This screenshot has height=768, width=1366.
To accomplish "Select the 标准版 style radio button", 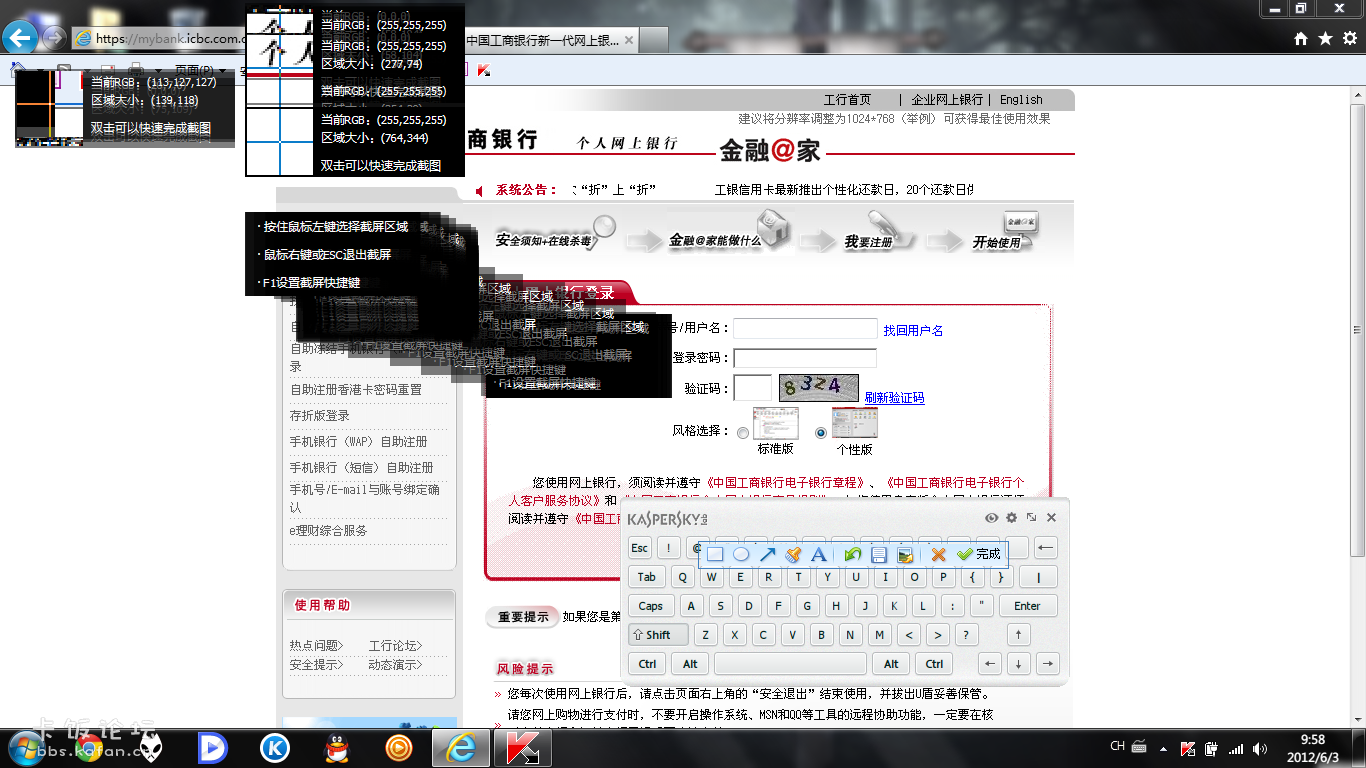I will tap(742, 433).
